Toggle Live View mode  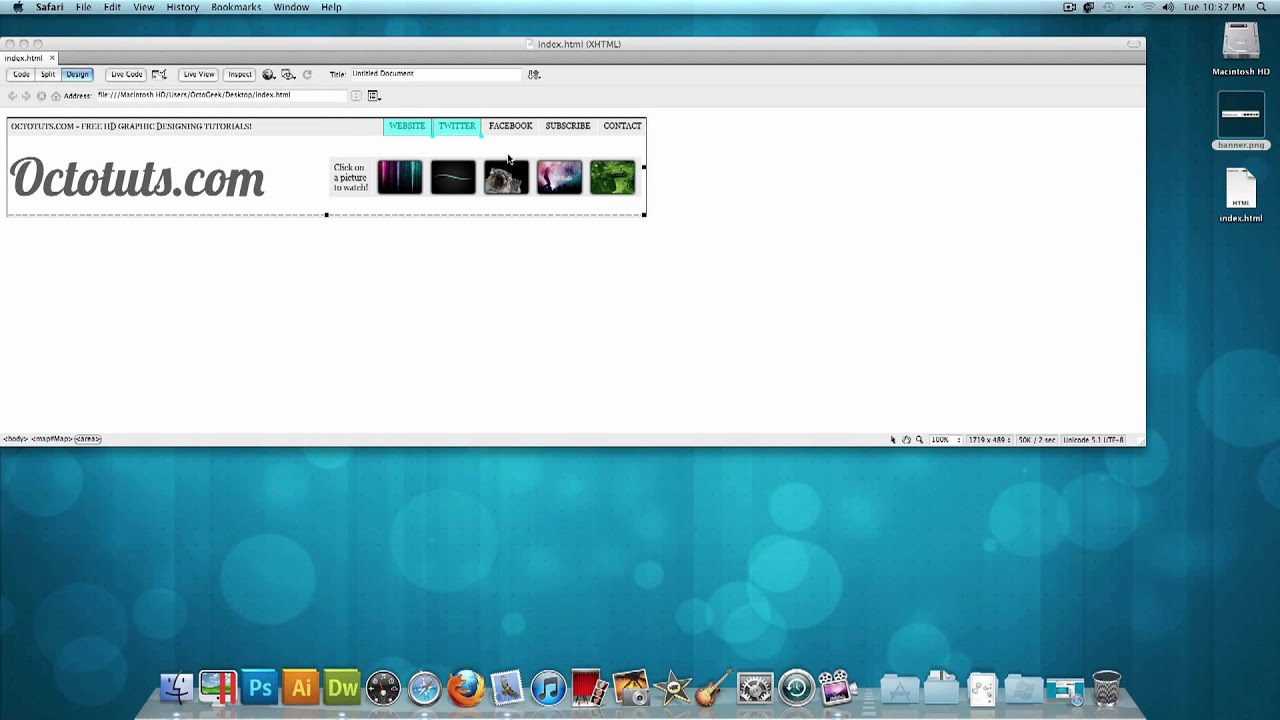[x=198, y=74]
